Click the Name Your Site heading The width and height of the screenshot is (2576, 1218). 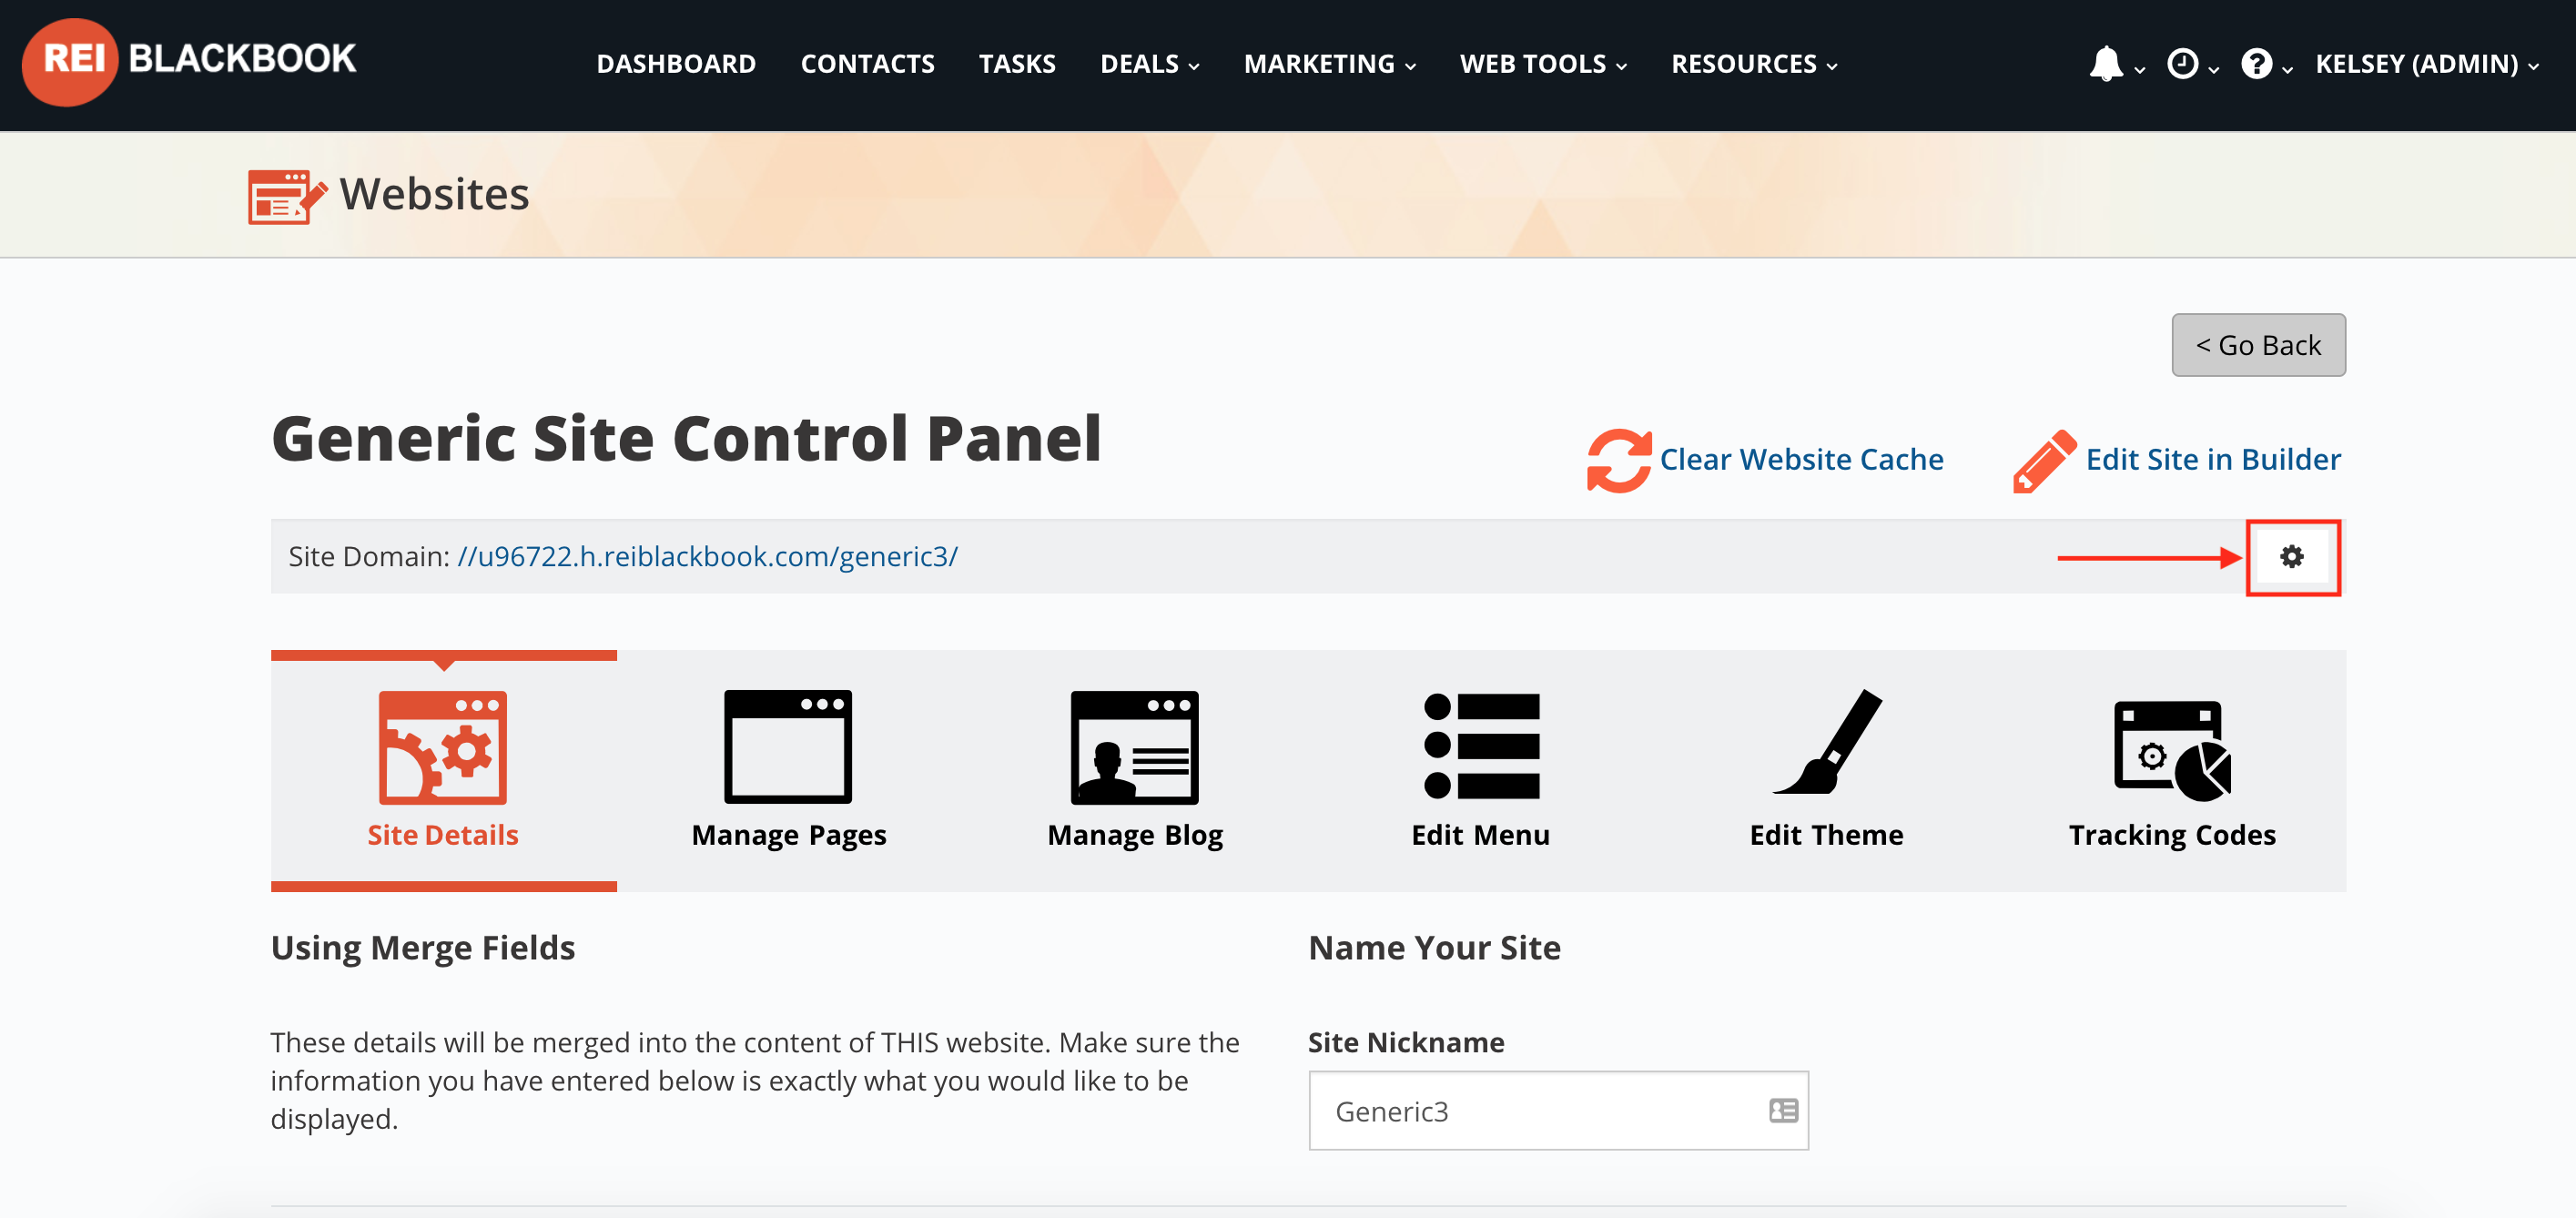[1434, 947]
